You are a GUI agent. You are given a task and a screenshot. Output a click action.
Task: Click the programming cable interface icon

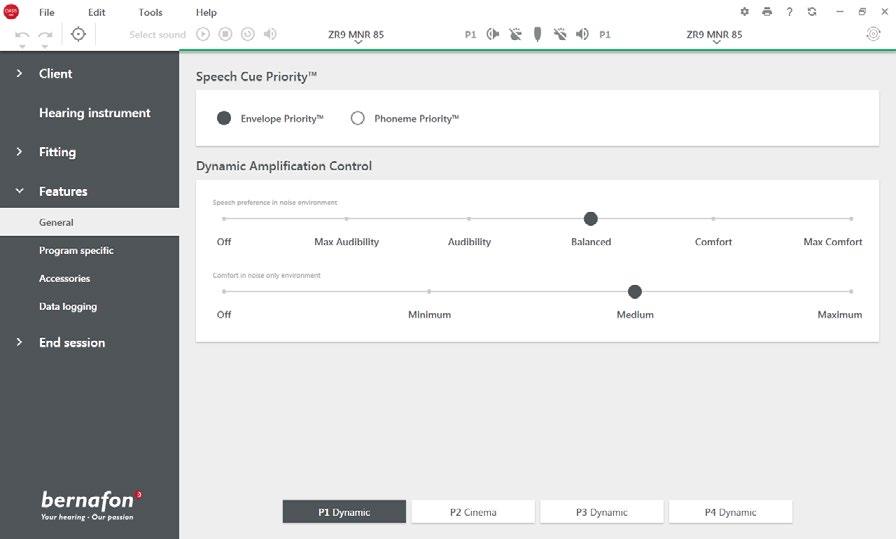pos(537,34)
